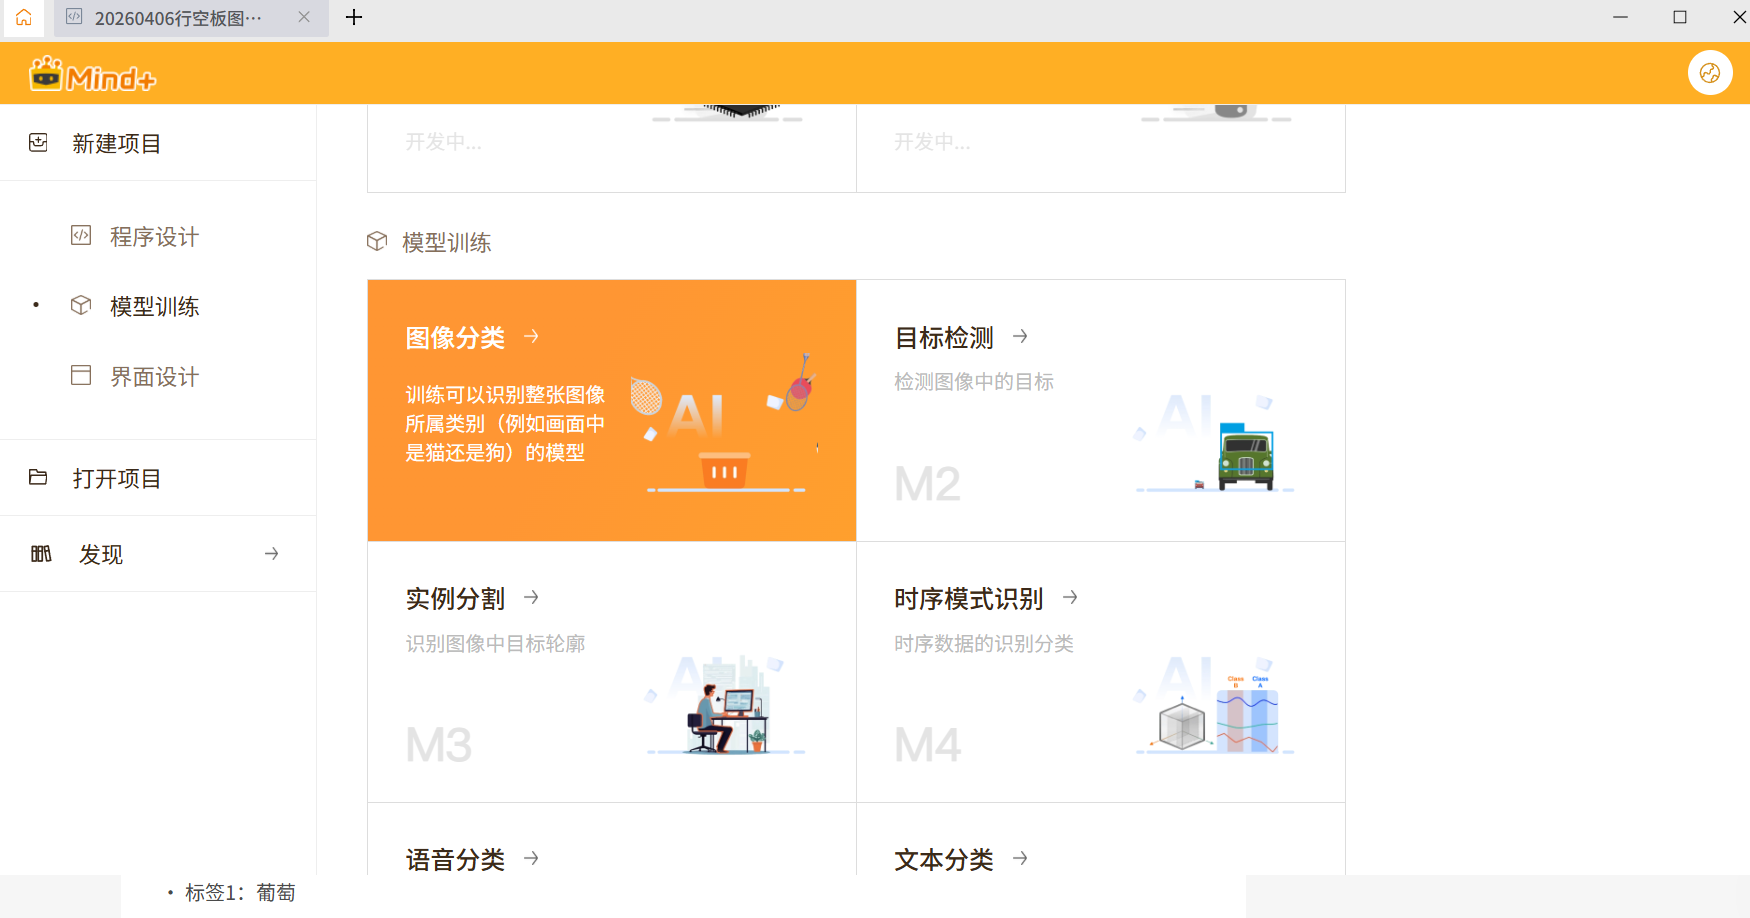Click the 发现 books icon

pyautogui.click(x=41, y=554)
